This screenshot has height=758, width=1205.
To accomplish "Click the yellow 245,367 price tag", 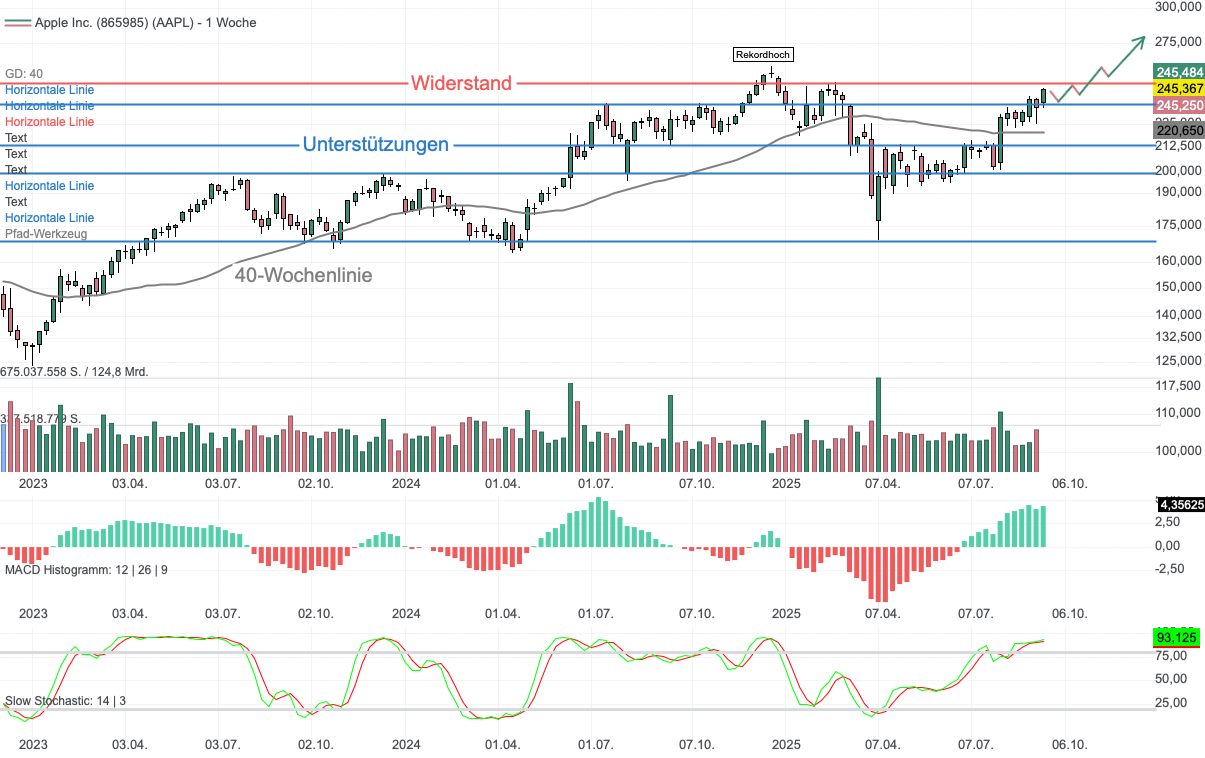I will 1179,89.
